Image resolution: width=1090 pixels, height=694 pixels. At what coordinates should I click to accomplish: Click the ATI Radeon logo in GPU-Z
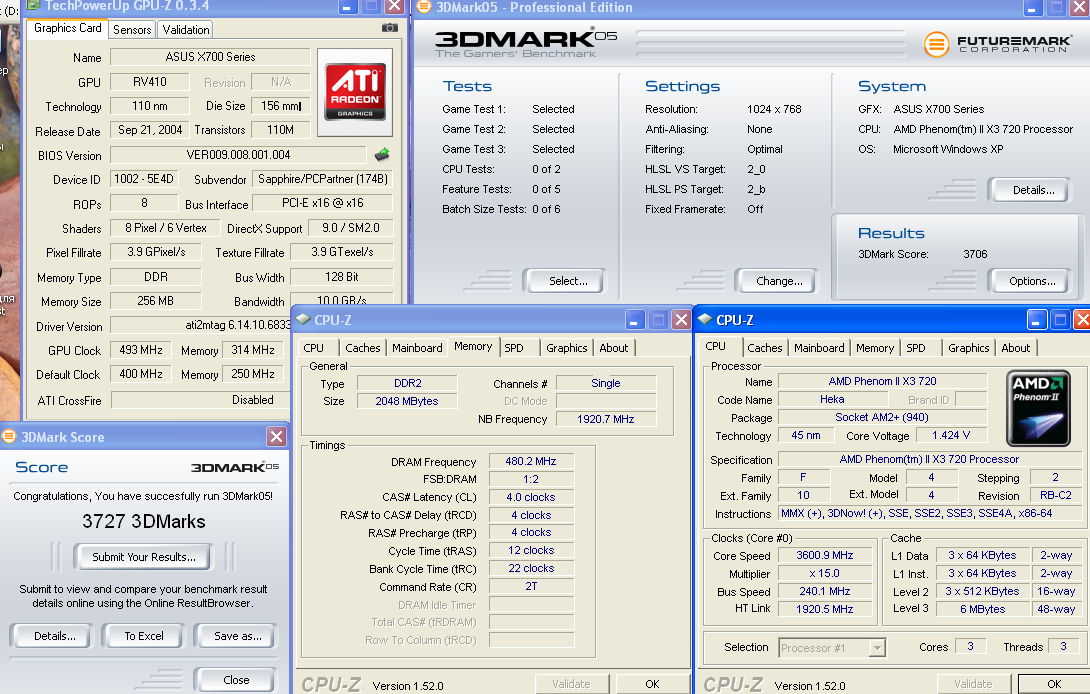[355, 92]
